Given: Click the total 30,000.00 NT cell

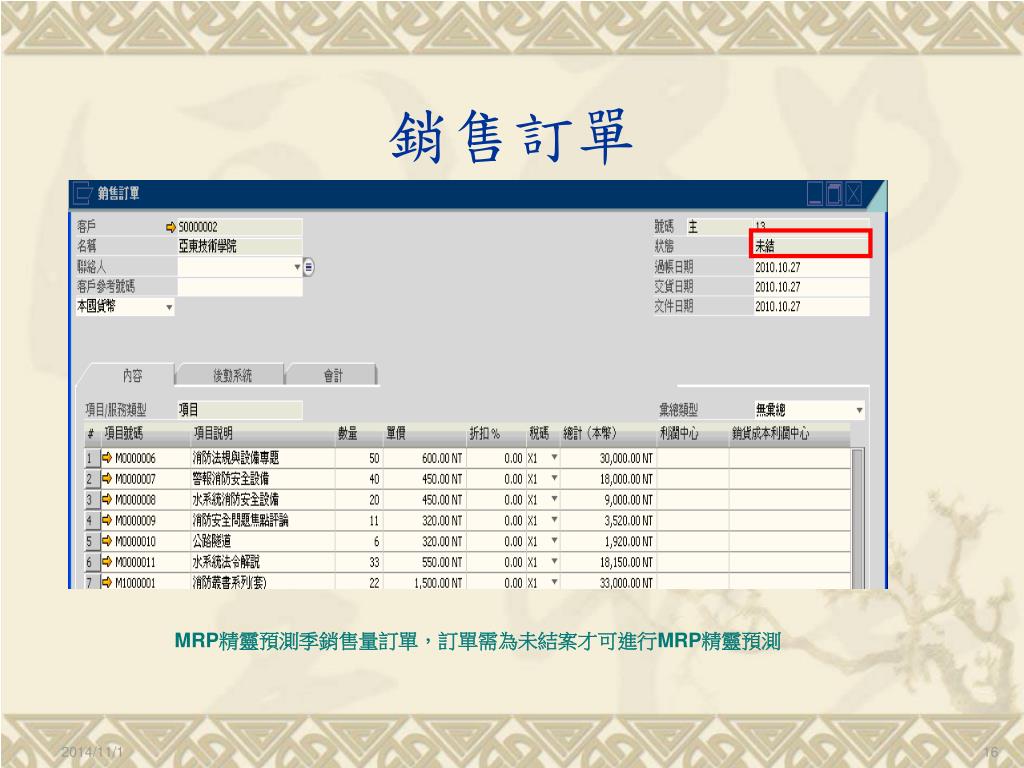Looking at the screenshot, I should pos(609,458).
